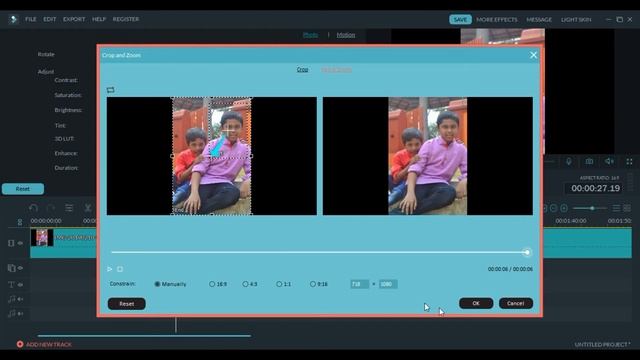
Task: Open MORE EFFECTS
Action: click(497, 20)
